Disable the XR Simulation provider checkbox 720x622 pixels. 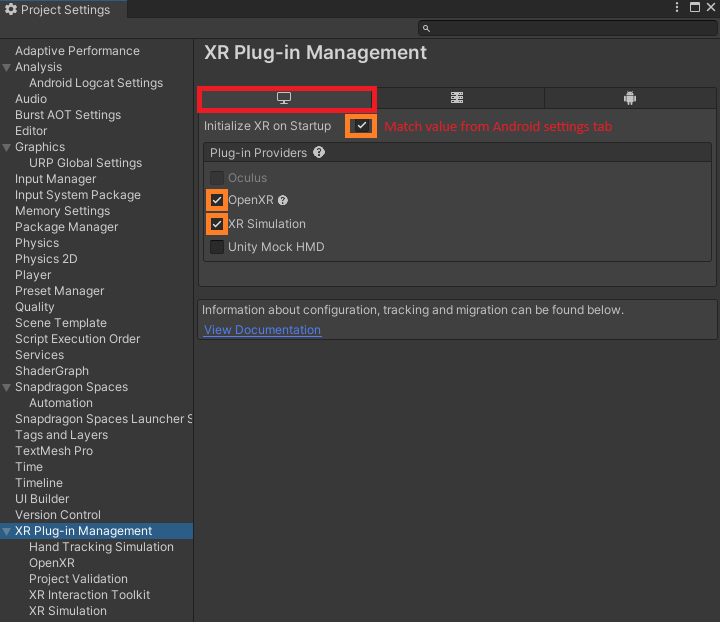point(217,224)
